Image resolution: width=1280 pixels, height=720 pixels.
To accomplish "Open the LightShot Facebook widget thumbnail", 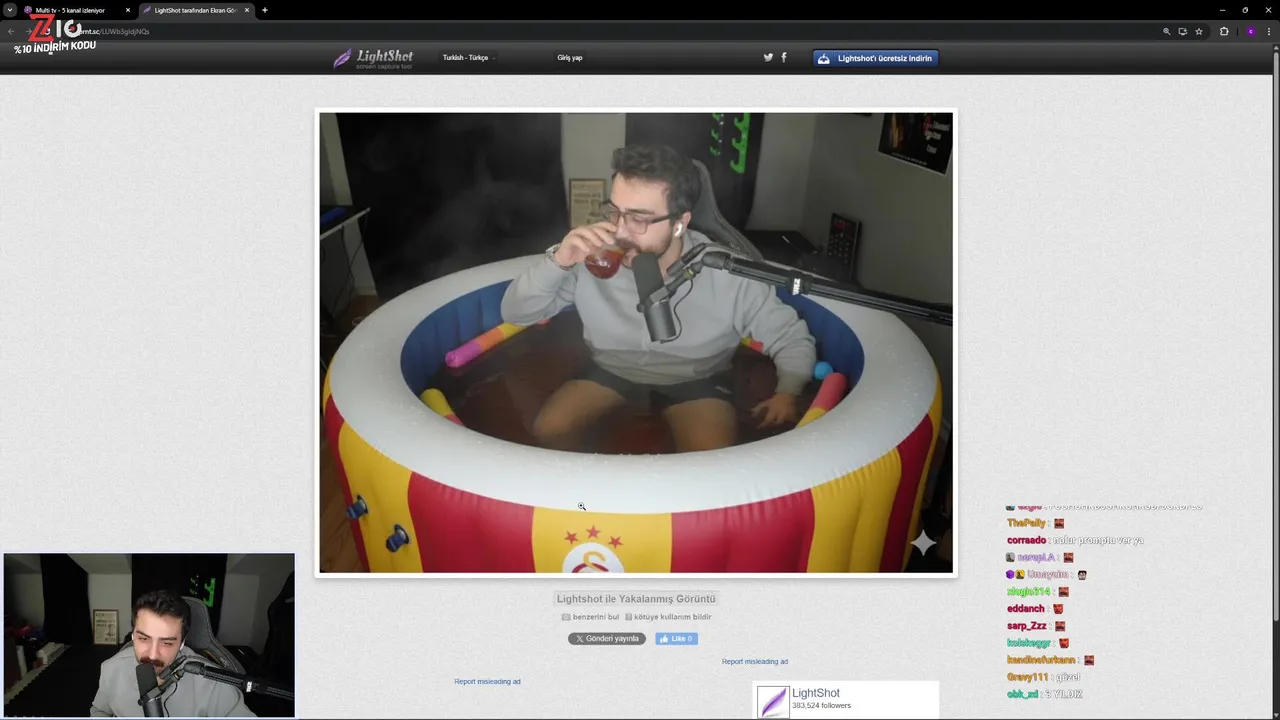I will (x=773, y=701).
